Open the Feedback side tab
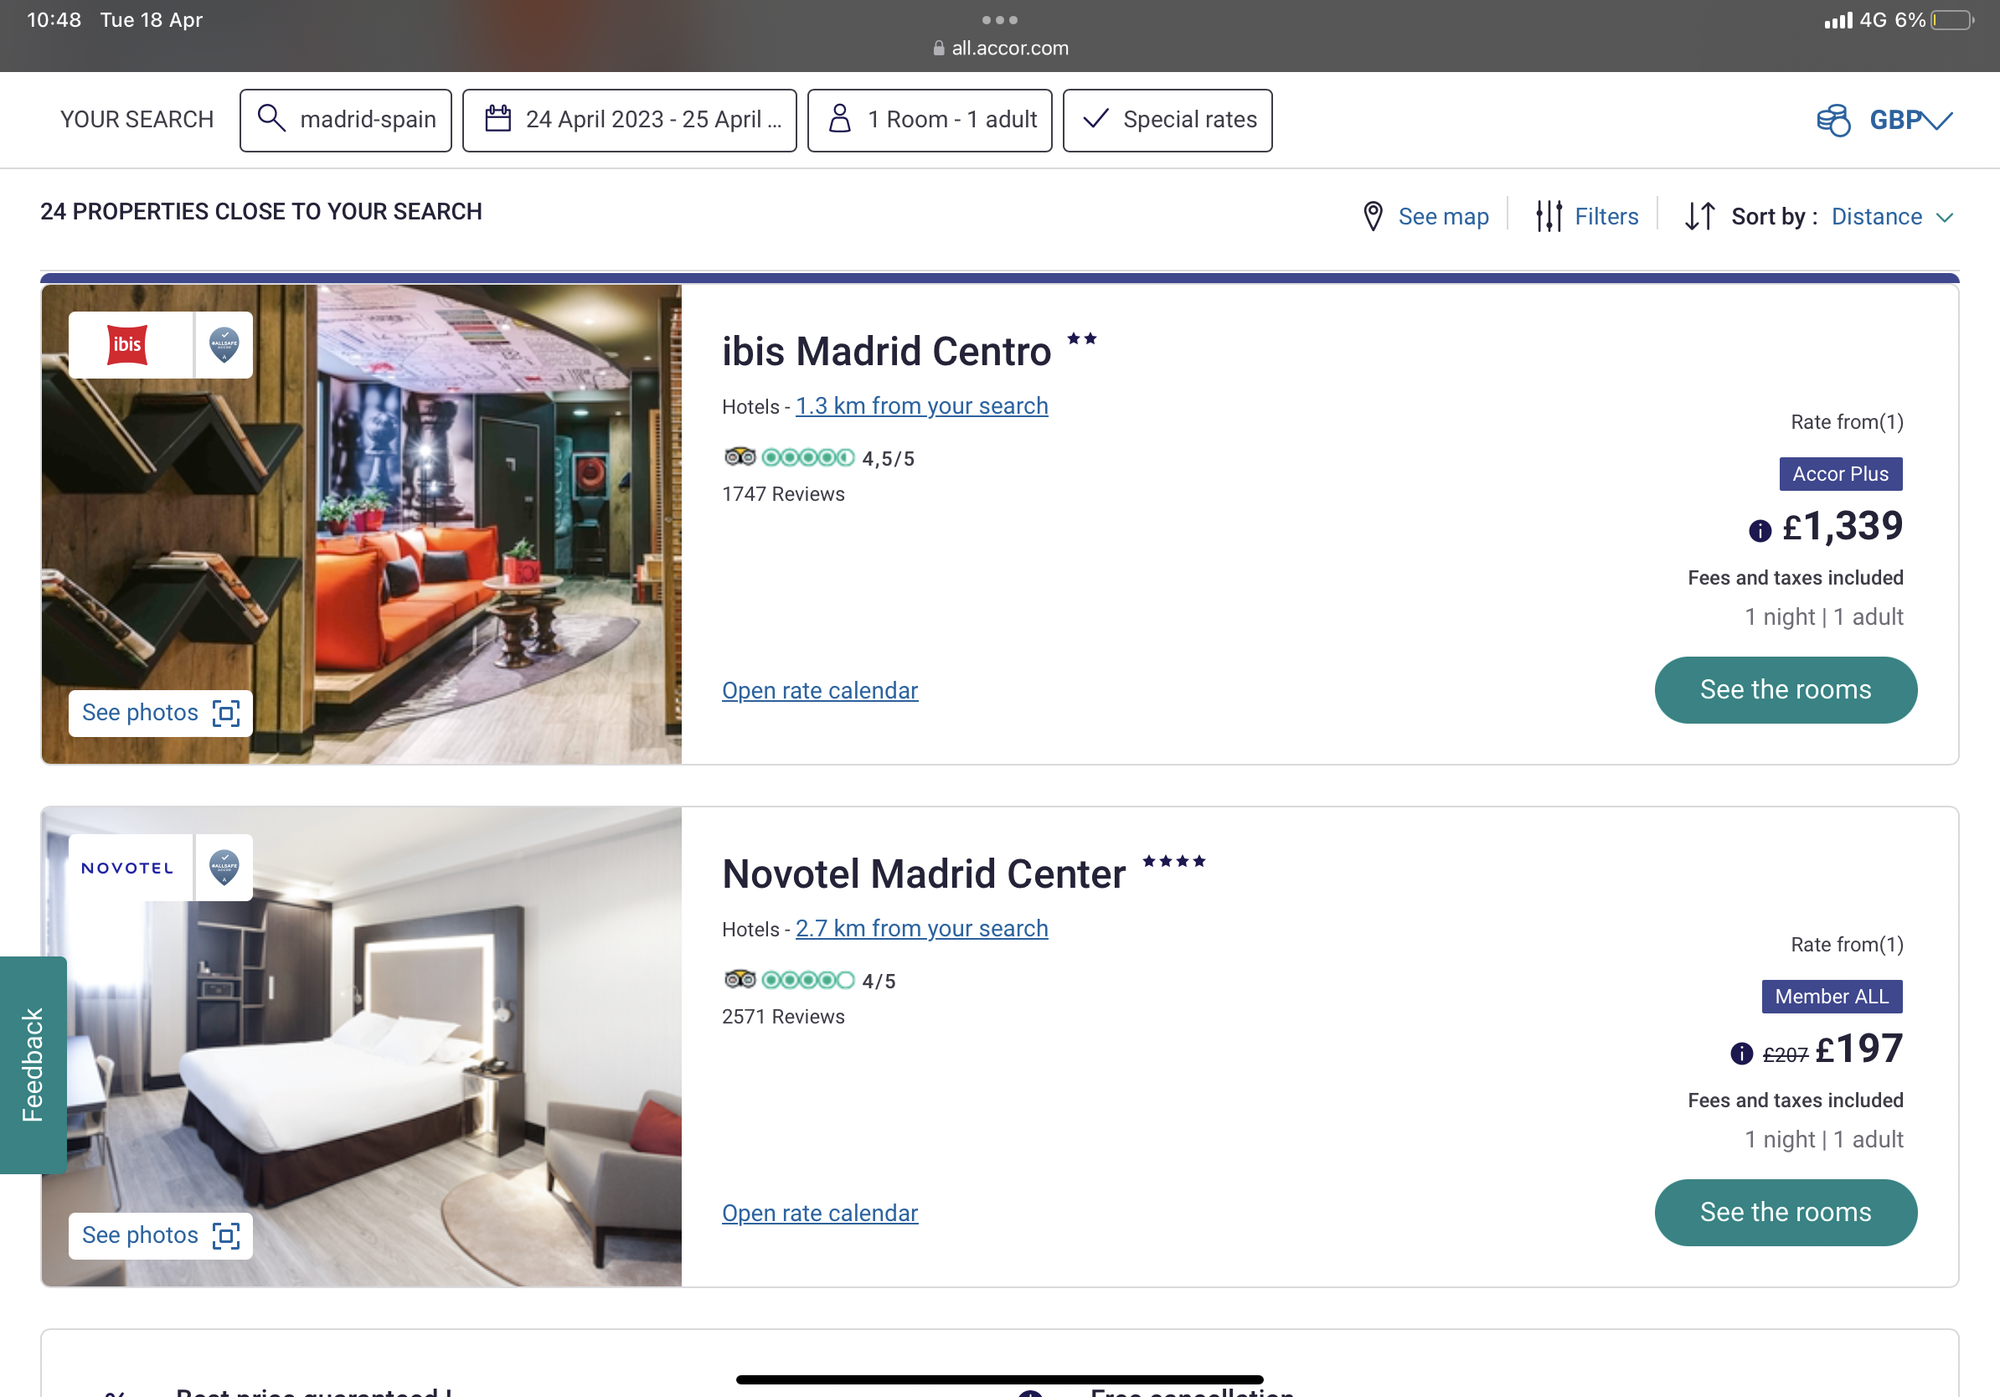 (x=33, y=1065)
